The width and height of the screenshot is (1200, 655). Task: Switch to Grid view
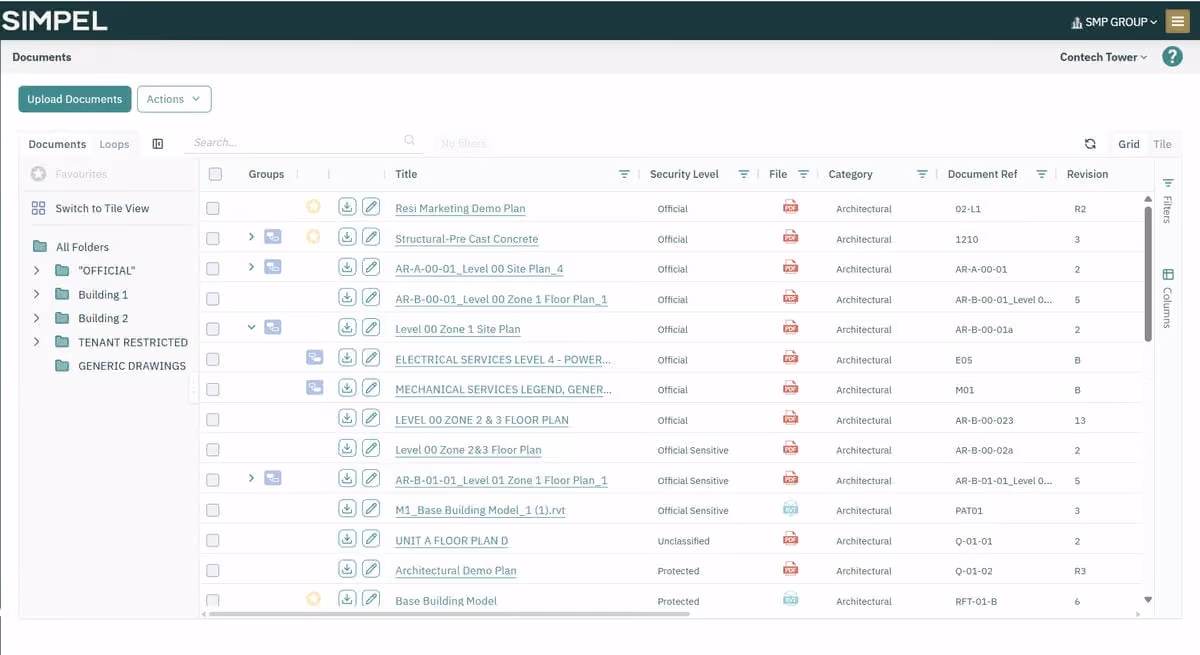1129,144
